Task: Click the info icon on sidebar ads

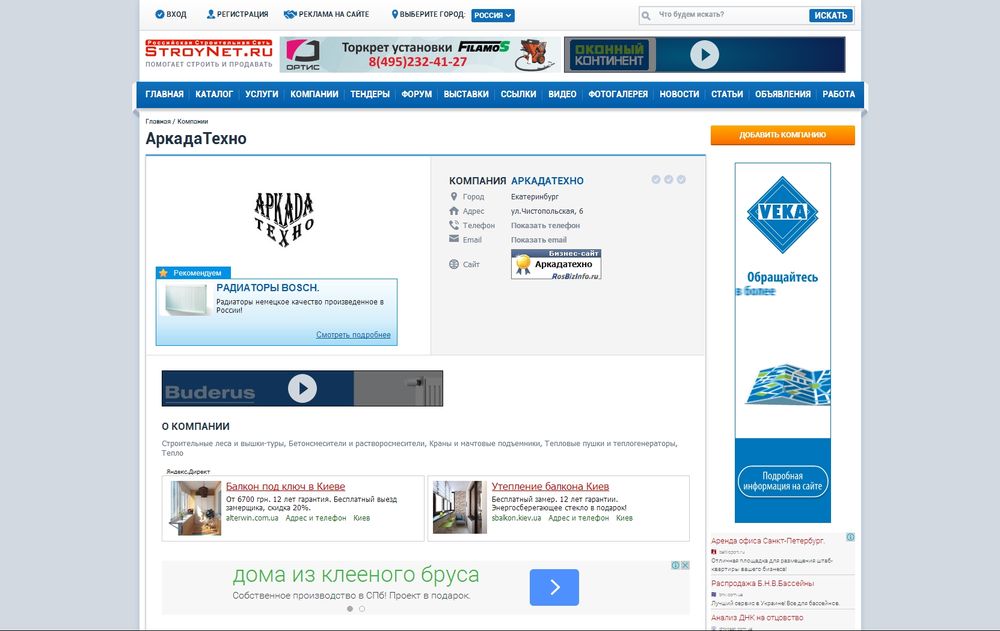Action: click(x=850, y=537)
